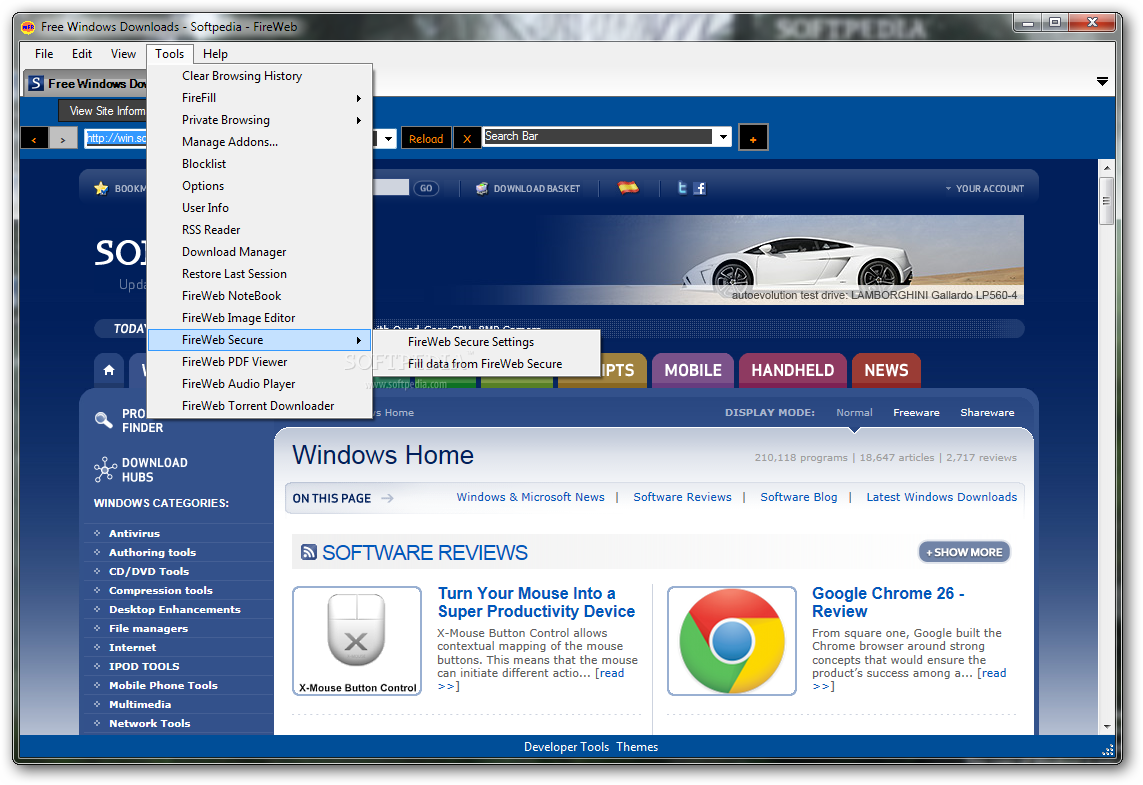Click the vertical scrollbar down arrow

pos(1107,727)
